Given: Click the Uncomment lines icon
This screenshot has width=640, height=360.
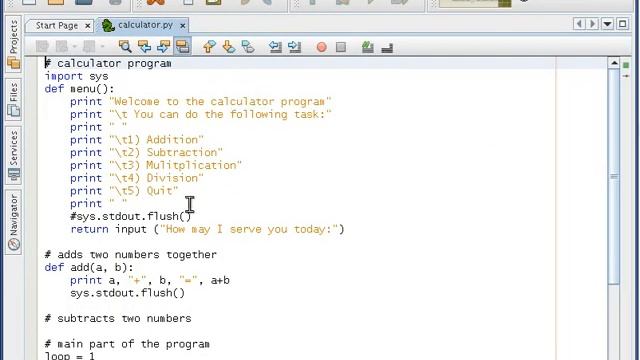Looking at the screenshot, I should 387,47.
